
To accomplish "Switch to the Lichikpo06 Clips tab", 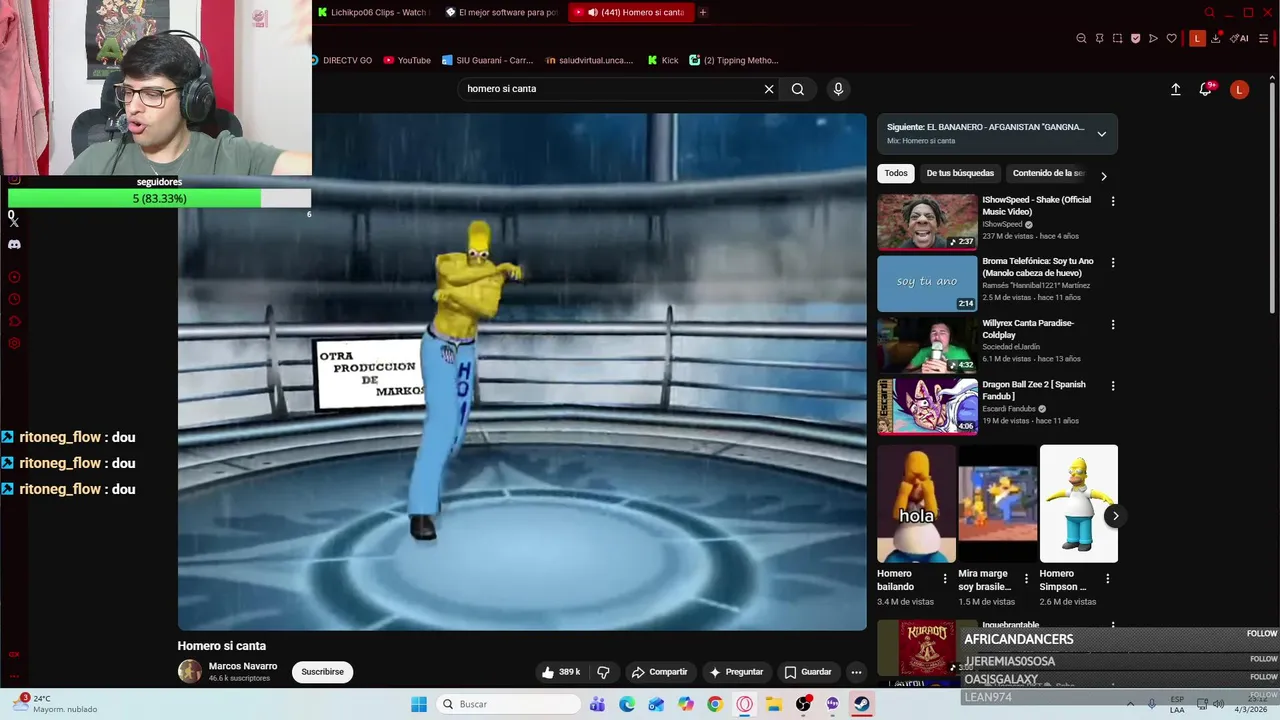I will pyautogui.click(x=372, y=12).
